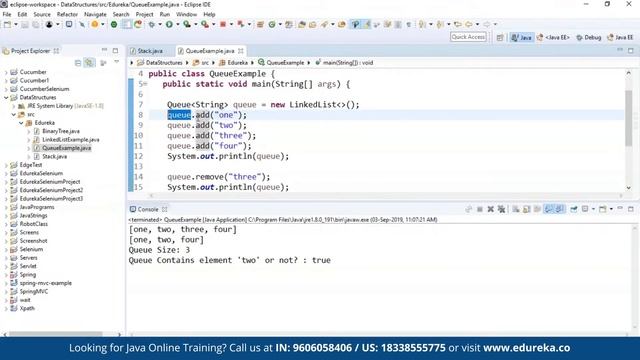Click the user profile toolbar icon

coord(49,24)
